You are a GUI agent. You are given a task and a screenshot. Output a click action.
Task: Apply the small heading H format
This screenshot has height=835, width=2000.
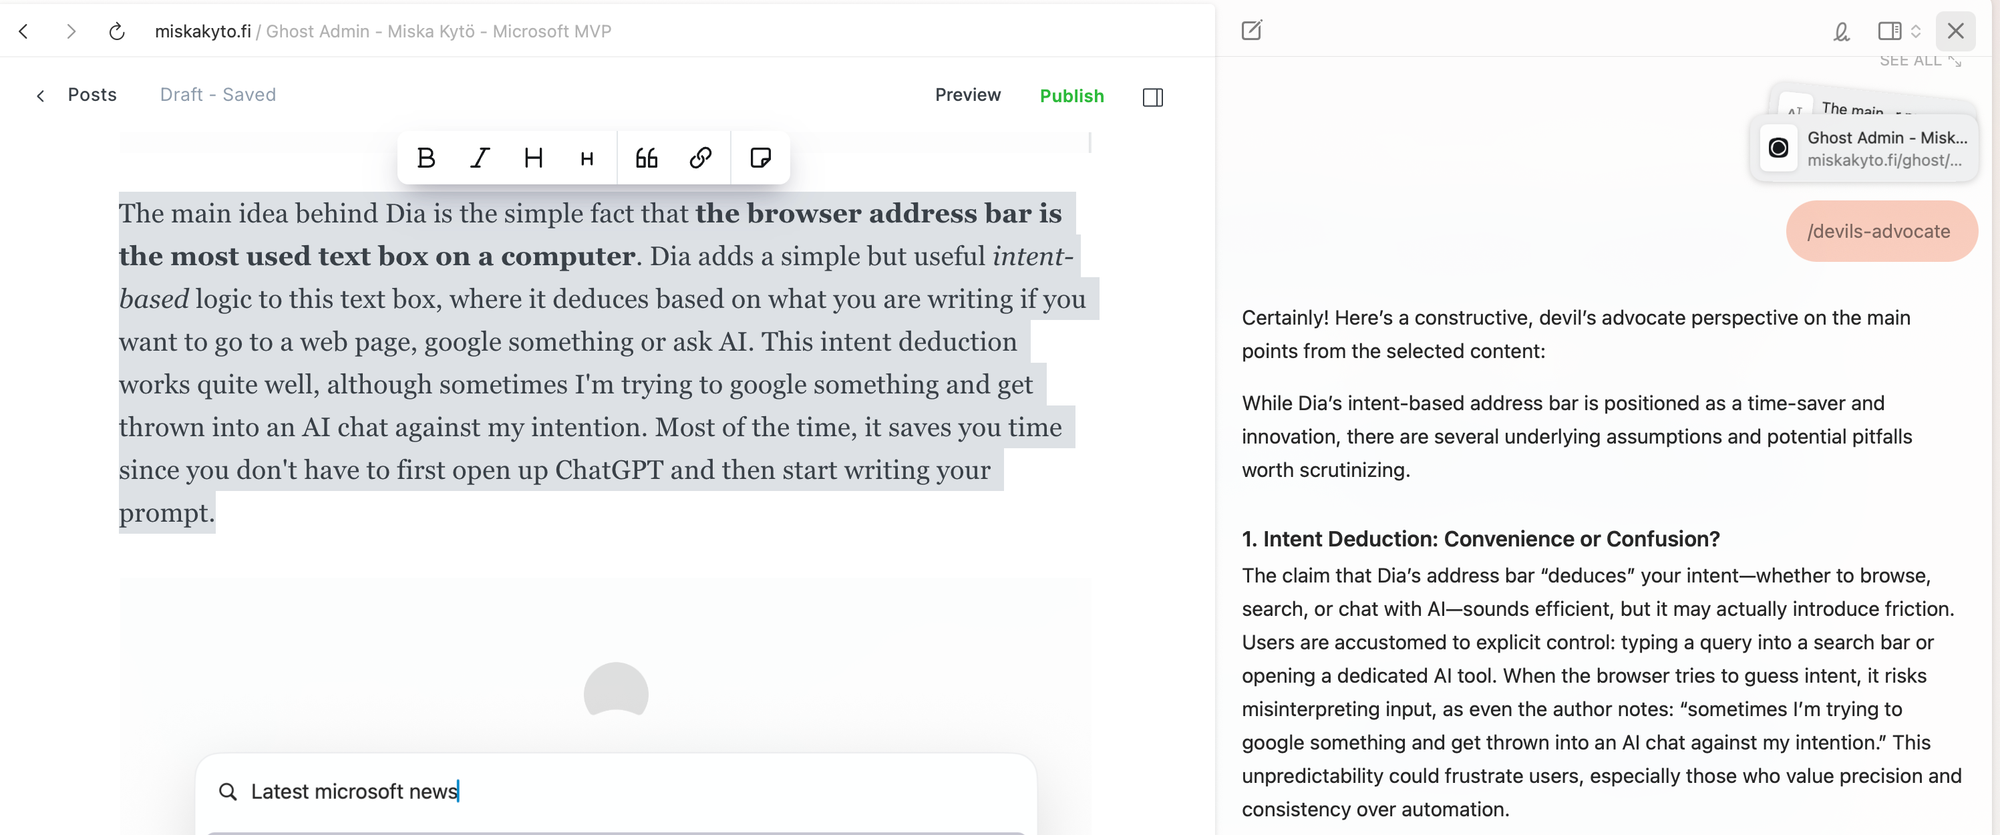tap(587, 159)
